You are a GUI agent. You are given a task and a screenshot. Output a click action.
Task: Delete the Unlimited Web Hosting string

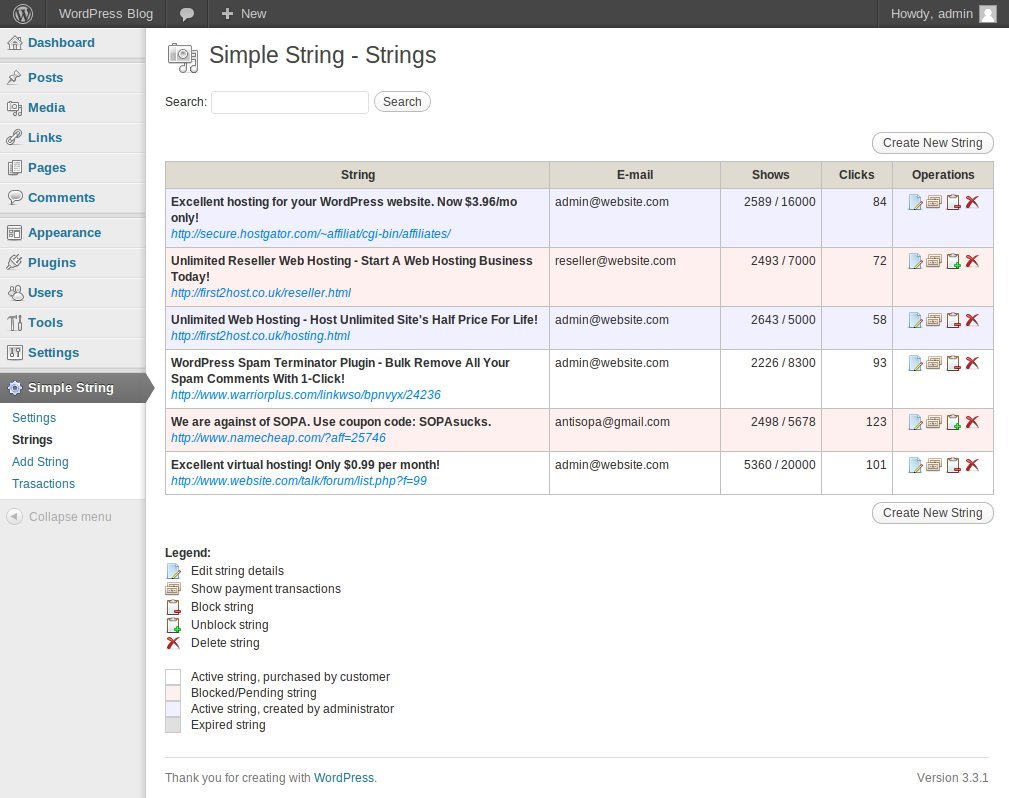click(x=972, y=320)
